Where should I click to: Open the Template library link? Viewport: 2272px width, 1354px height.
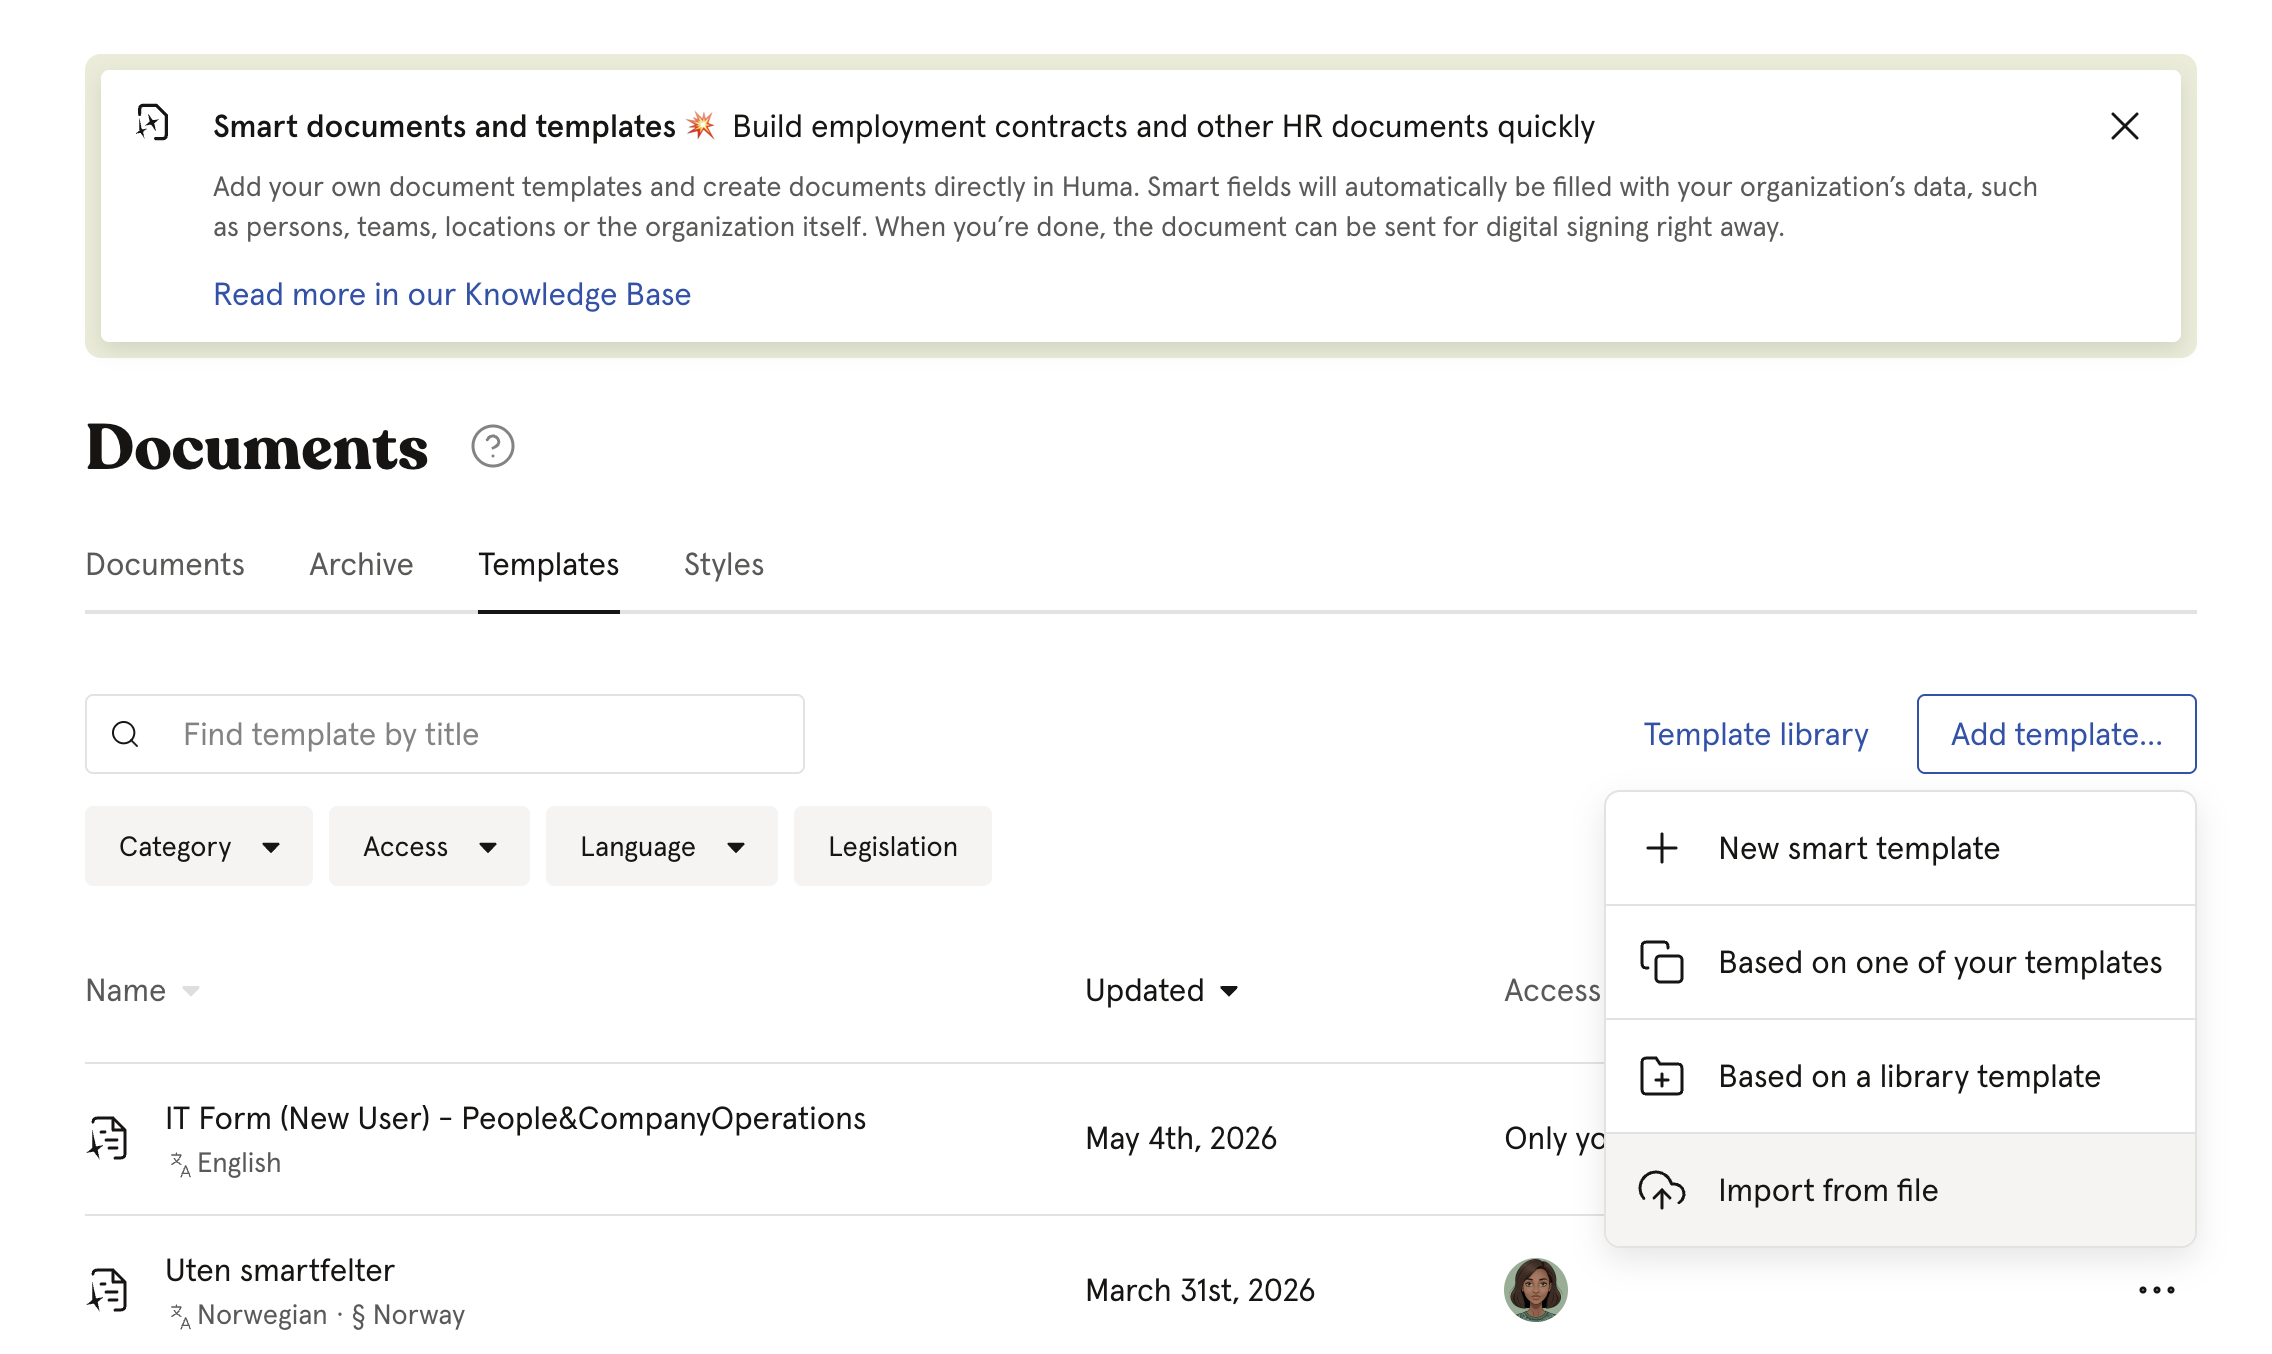point(1756,734)
